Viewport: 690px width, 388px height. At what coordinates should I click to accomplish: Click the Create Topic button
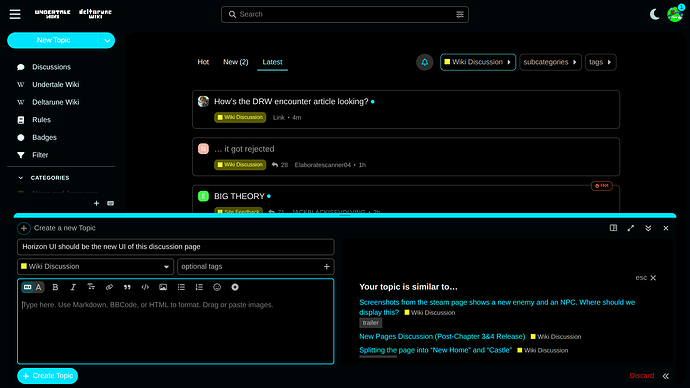48,376
